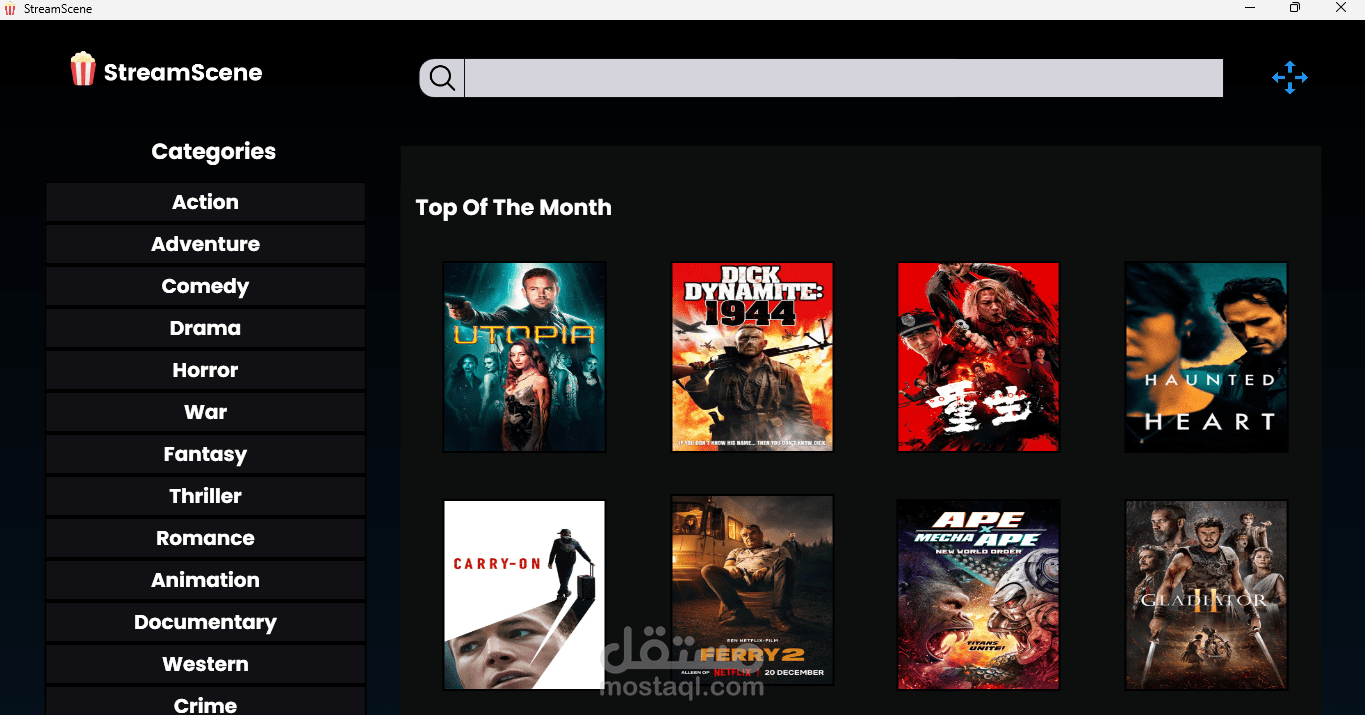The image size is (1365, 715).
Task: Click the StreamScene popcorn logo
Action: pyautogui.click(x=83, y=69)
